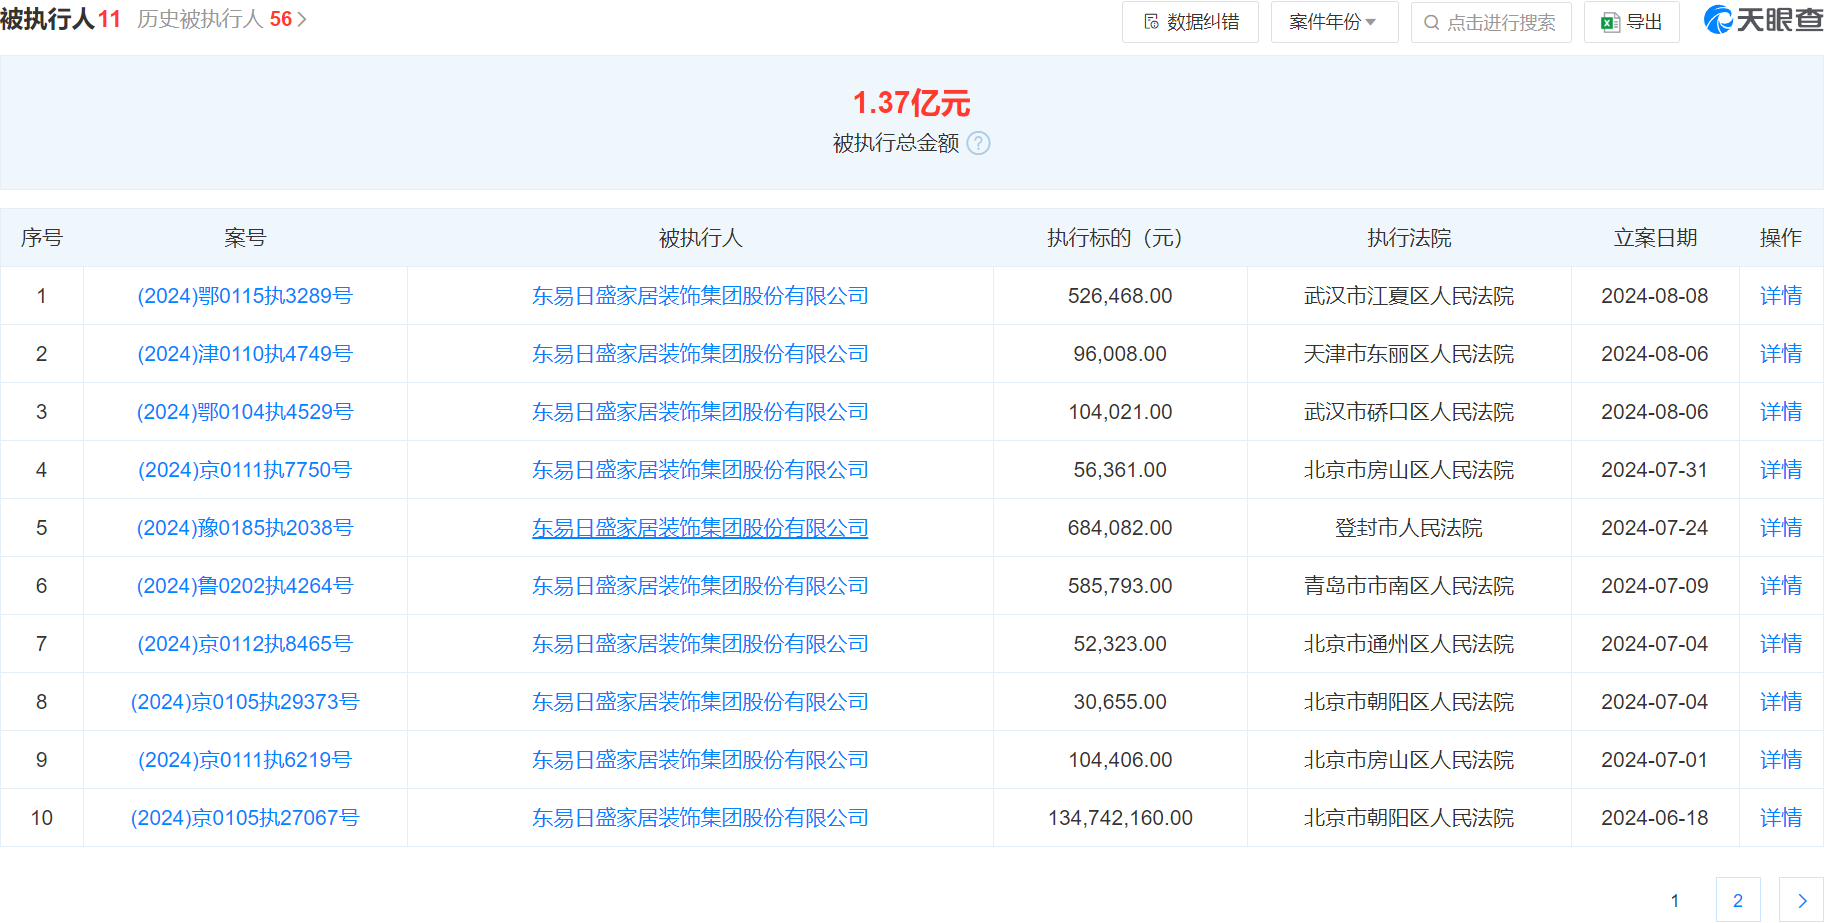Open case (2024)京0105执29373号
The image size is (1824, 923).
(245, 702)
